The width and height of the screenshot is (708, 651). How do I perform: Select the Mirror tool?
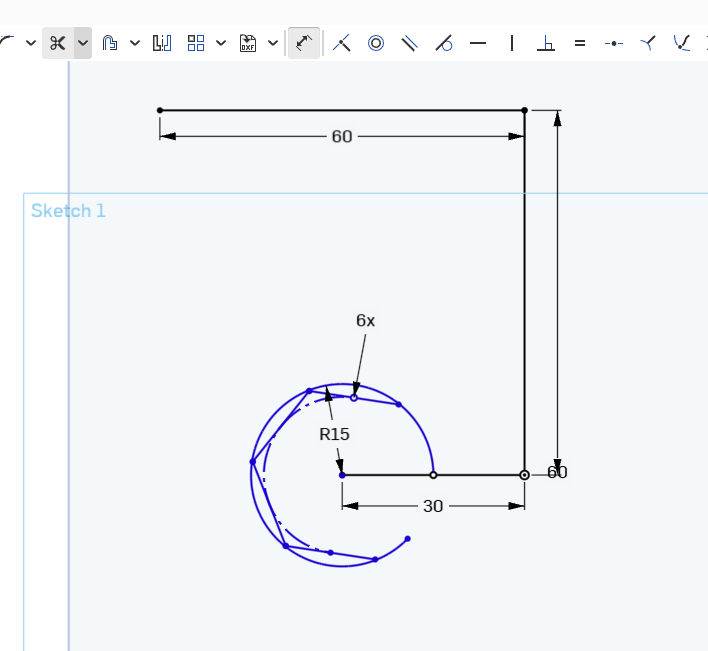pos(162,43)
